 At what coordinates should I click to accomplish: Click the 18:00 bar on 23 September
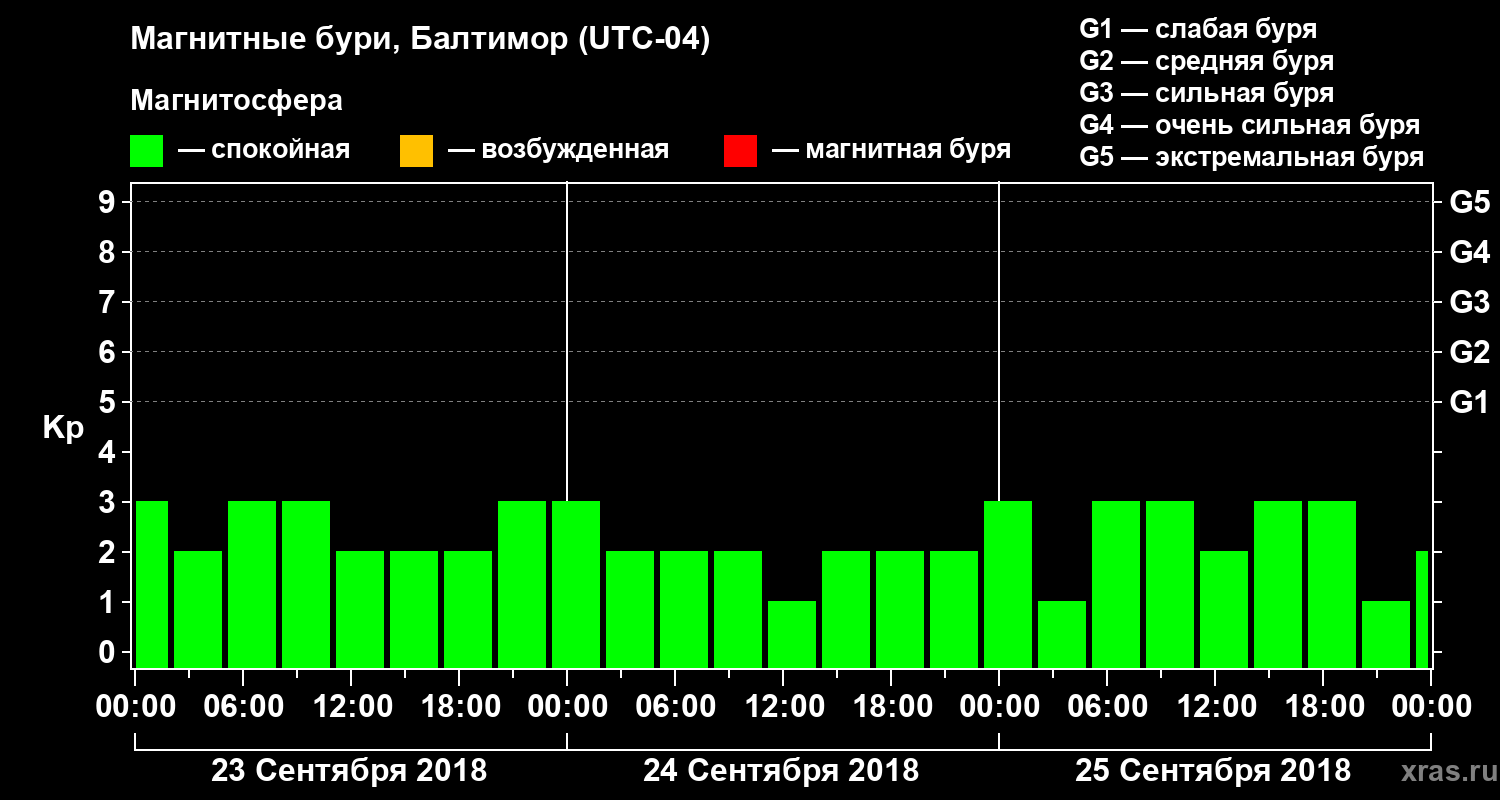pyautogui.click(x=468, y=609)
